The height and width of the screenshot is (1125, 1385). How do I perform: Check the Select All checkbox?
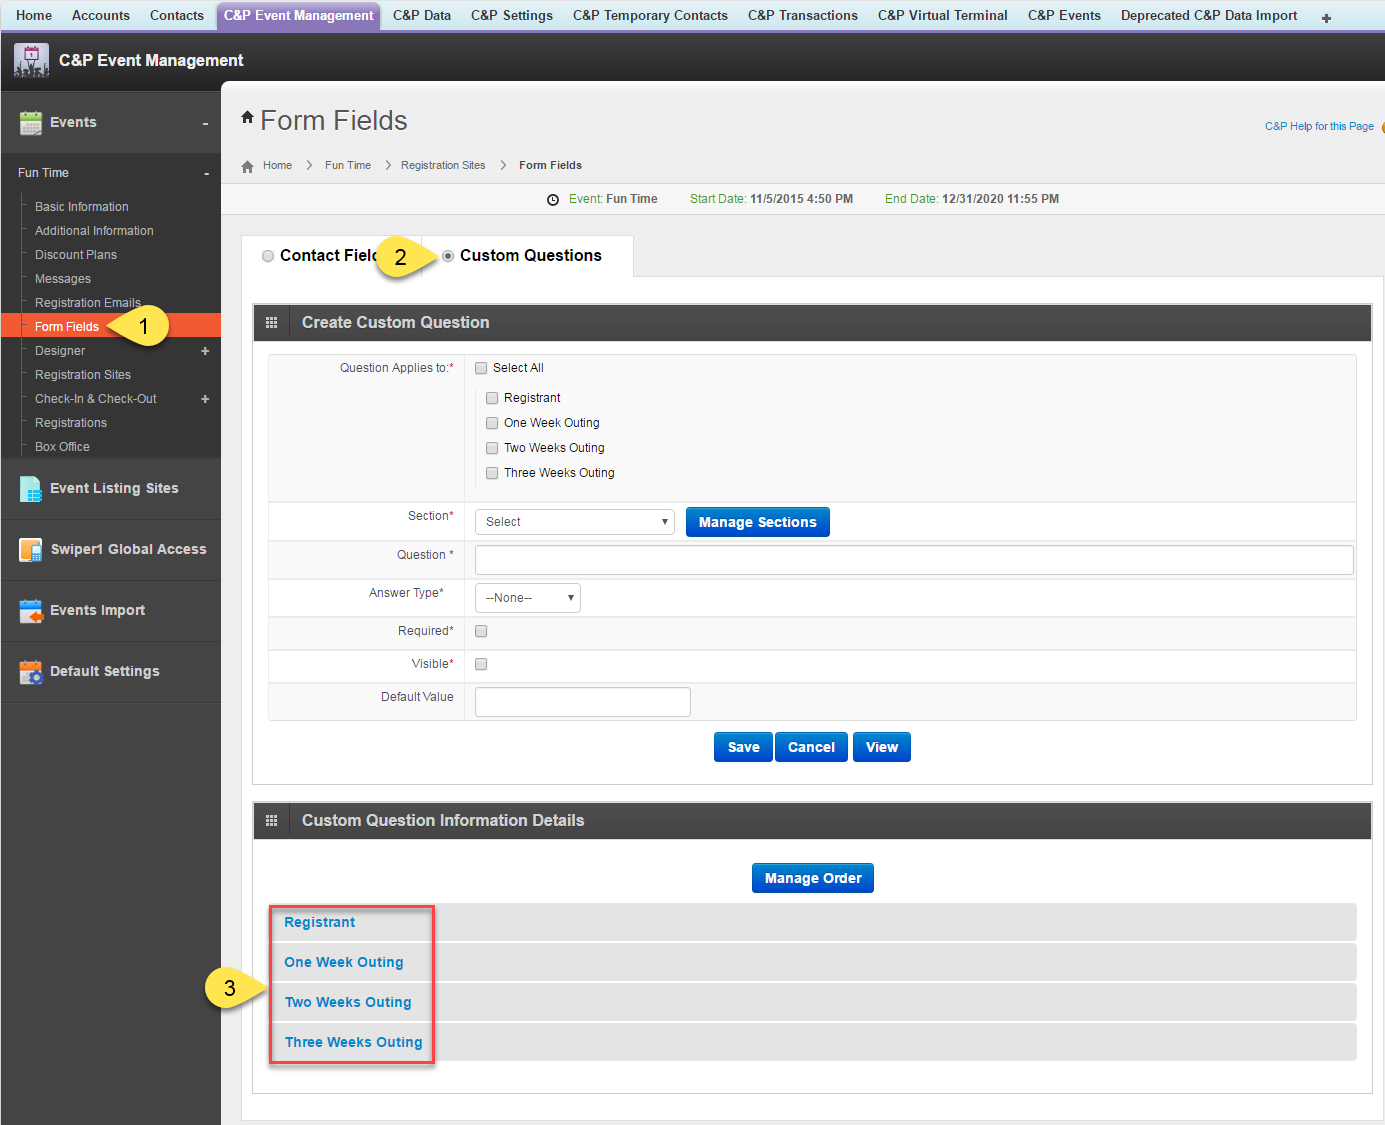[481, 368]
